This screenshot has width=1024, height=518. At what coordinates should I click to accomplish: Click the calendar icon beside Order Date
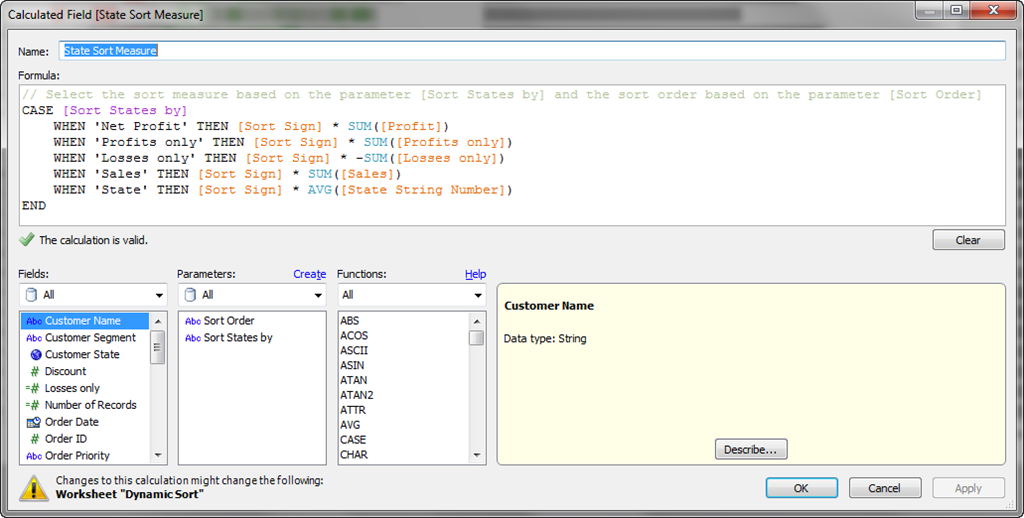(x=34, y=422)
